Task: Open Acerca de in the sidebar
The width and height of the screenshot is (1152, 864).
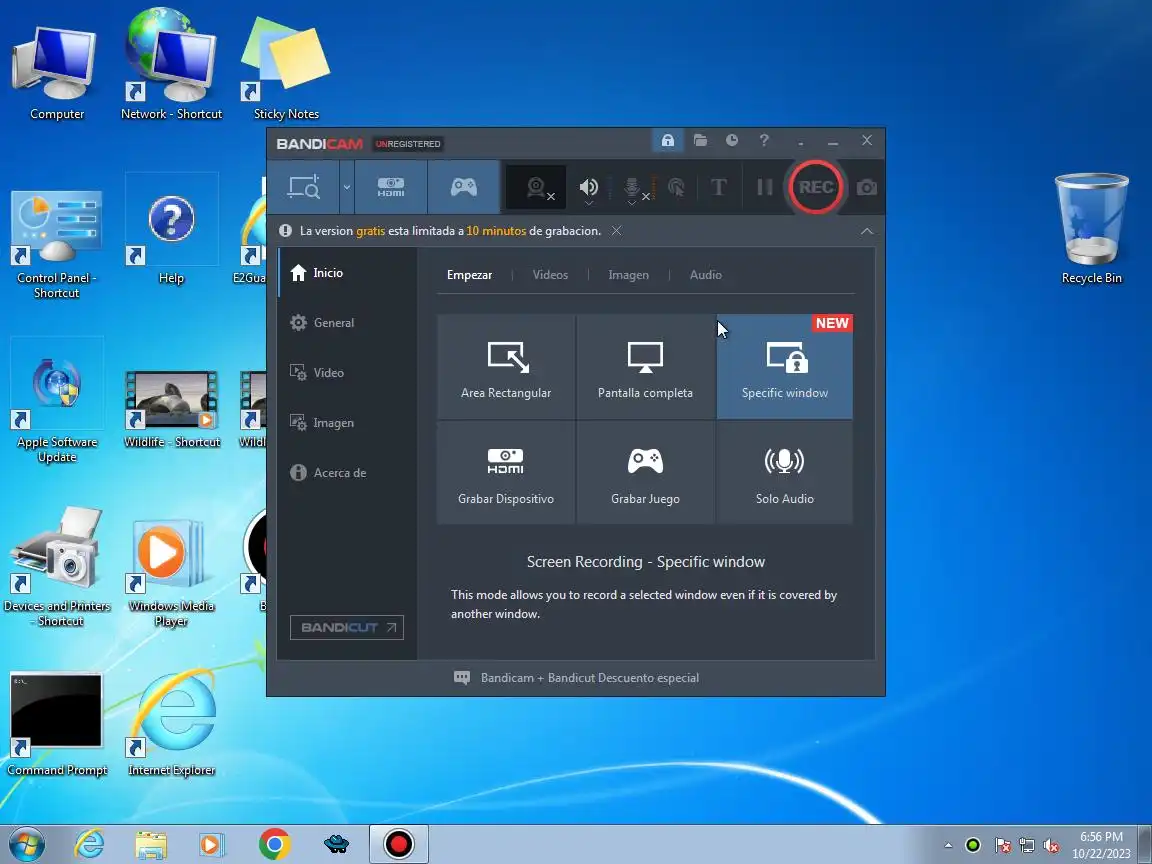Action: (348, 472)
